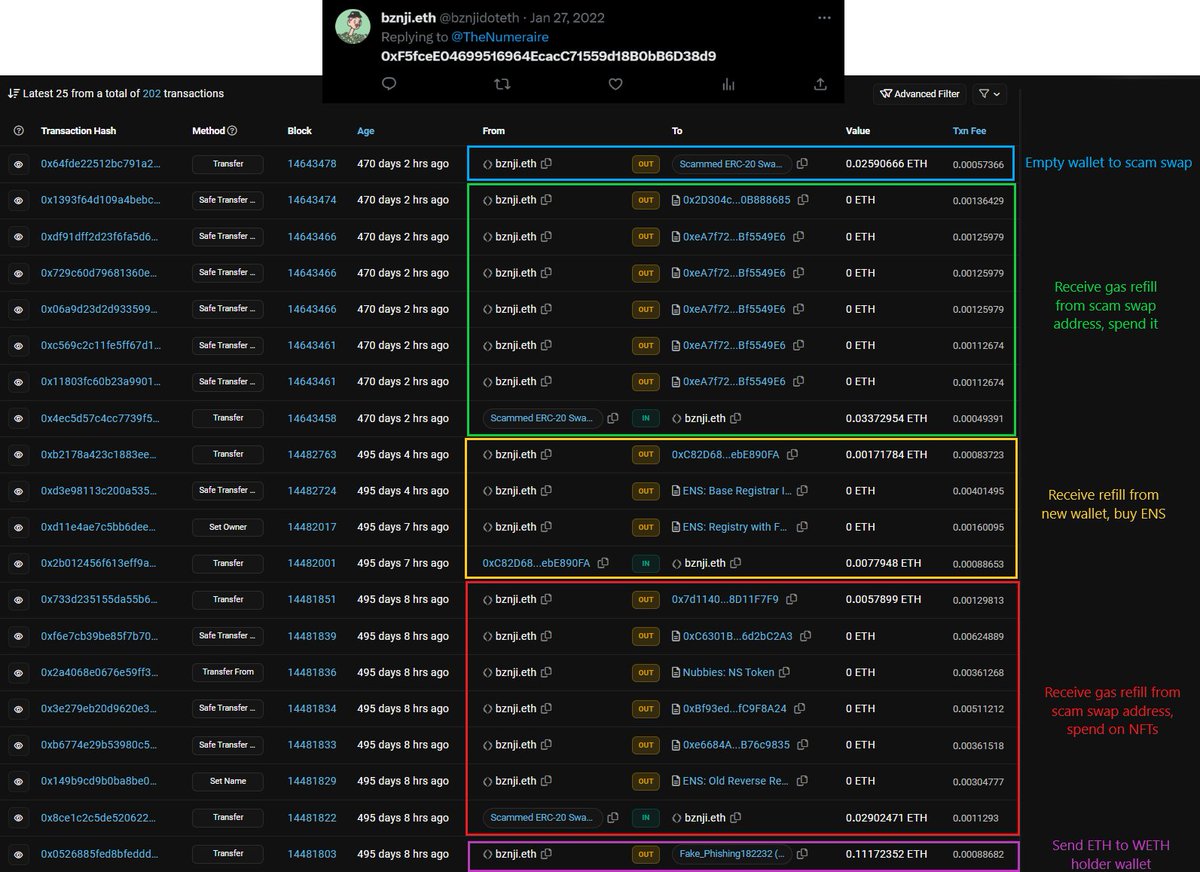This screenshot has width=1200, height=872.
Task: Preview transaction 0x0526885fed8bfeddd eye icon
Action: [19, 853]
